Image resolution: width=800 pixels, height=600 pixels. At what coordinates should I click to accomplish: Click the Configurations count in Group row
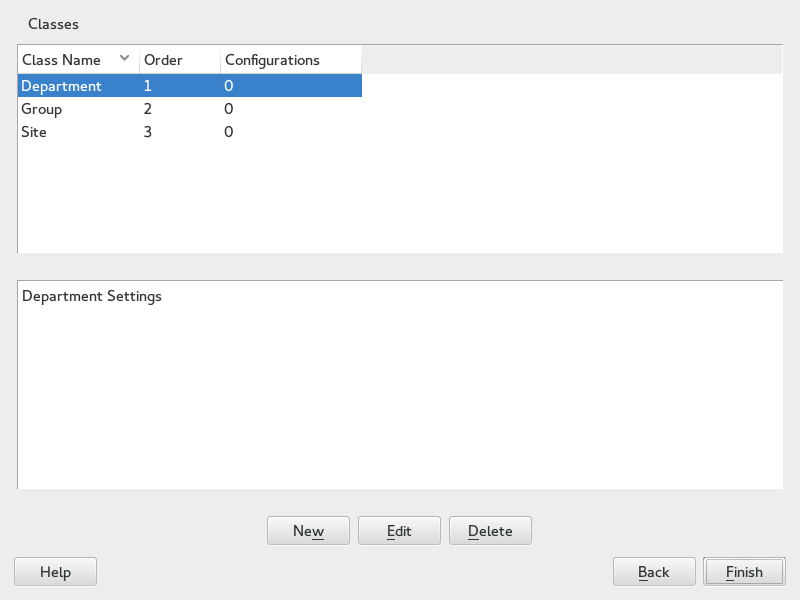click(229, 109)
